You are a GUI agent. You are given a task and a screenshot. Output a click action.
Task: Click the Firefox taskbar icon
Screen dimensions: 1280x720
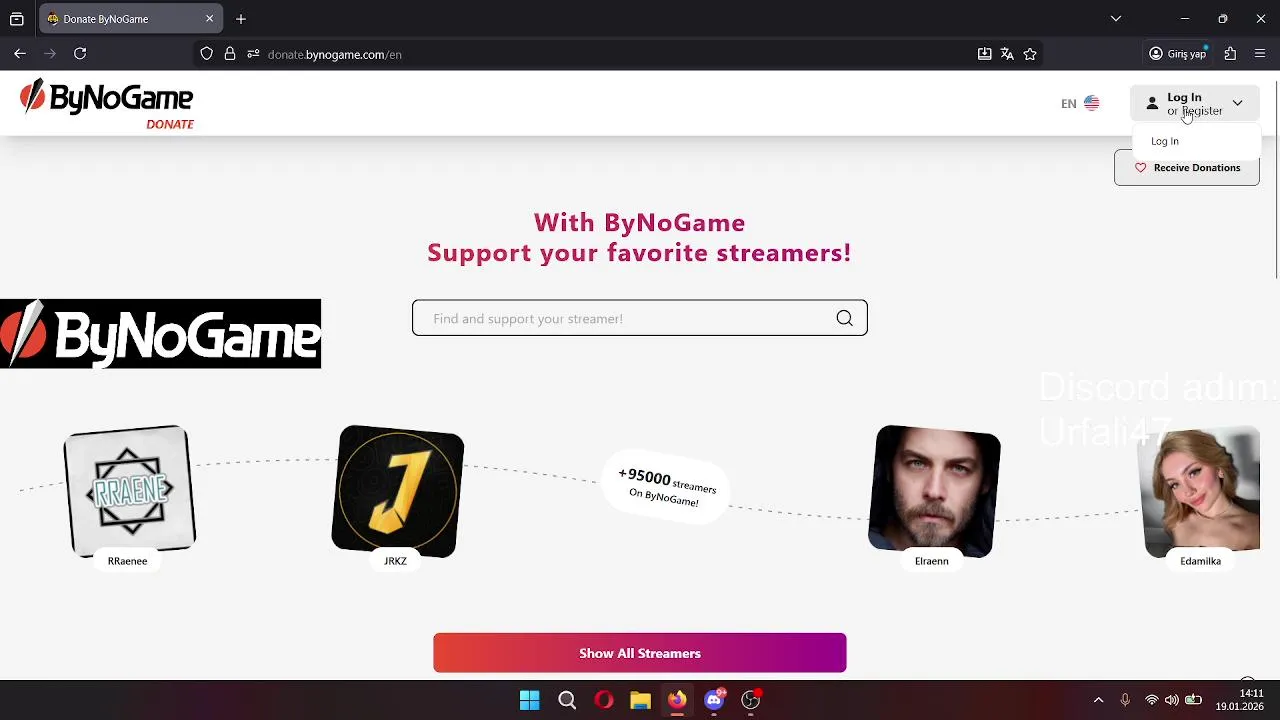pos(677,700)
